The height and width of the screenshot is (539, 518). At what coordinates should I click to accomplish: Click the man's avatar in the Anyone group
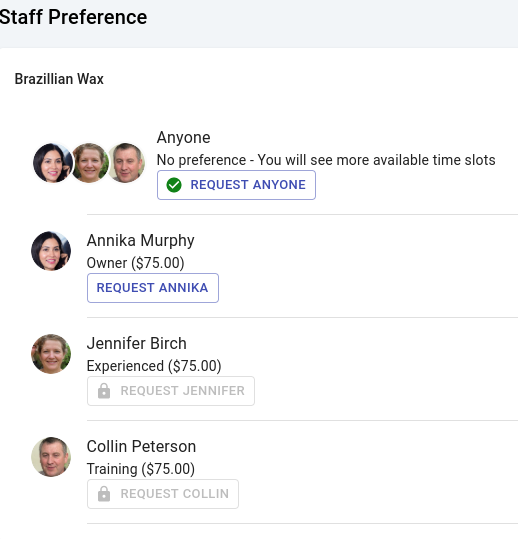pos(126,163)
